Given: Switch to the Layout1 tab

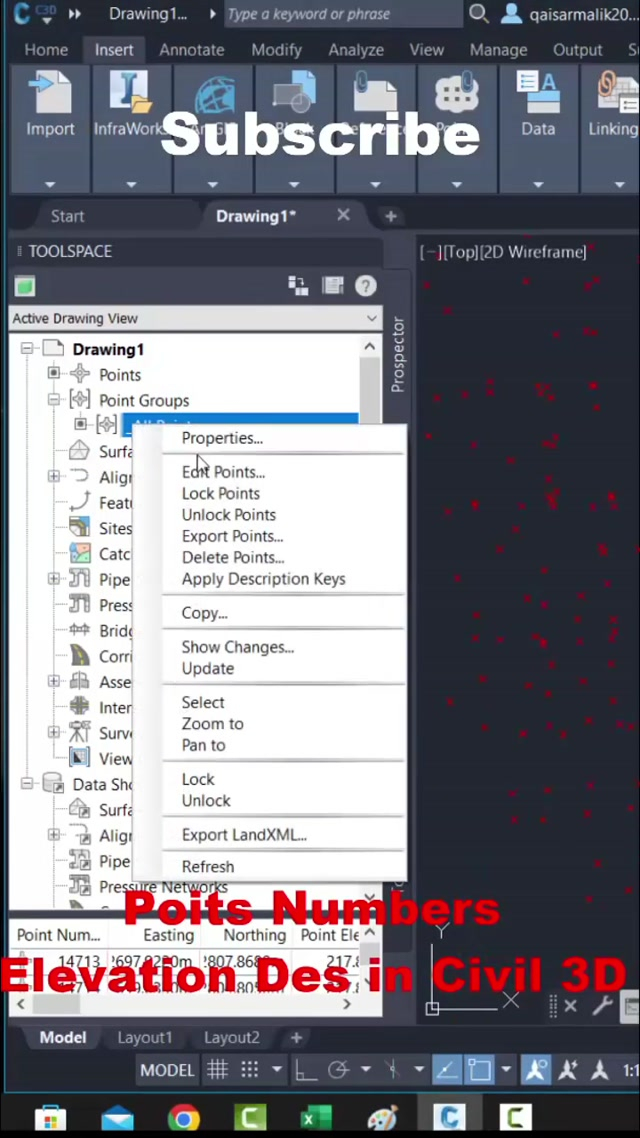Looking at the screenshot, I should click(144, 1037).
